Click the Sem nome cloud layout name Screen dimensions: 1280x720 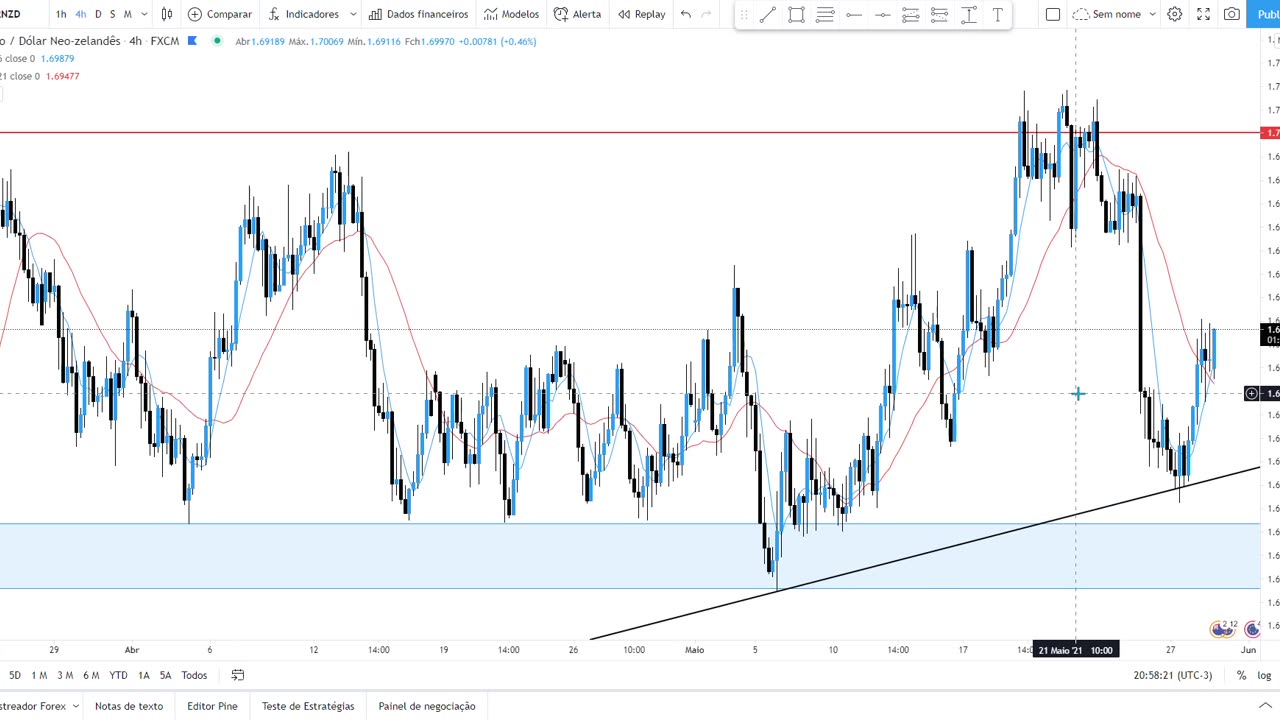pos(1107,14)
